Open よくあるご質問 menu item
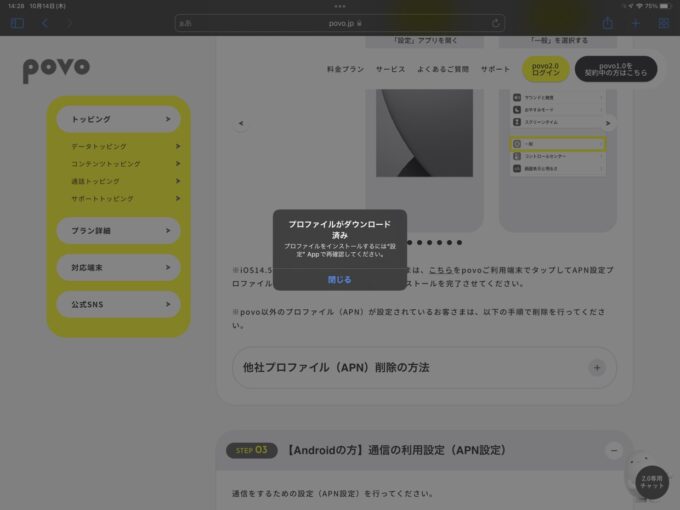680x510 pixels. [443, 69]
